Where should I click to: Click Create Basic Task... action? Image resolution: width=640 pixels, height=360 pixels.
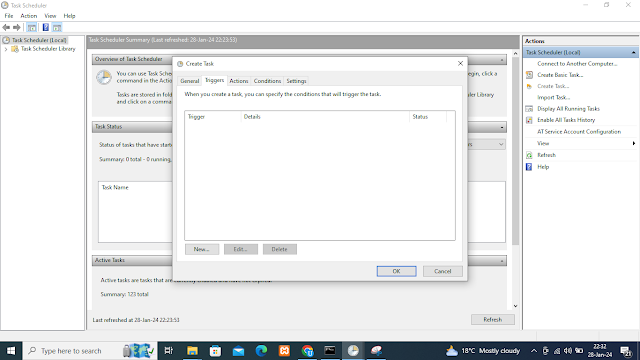[560, 75]
